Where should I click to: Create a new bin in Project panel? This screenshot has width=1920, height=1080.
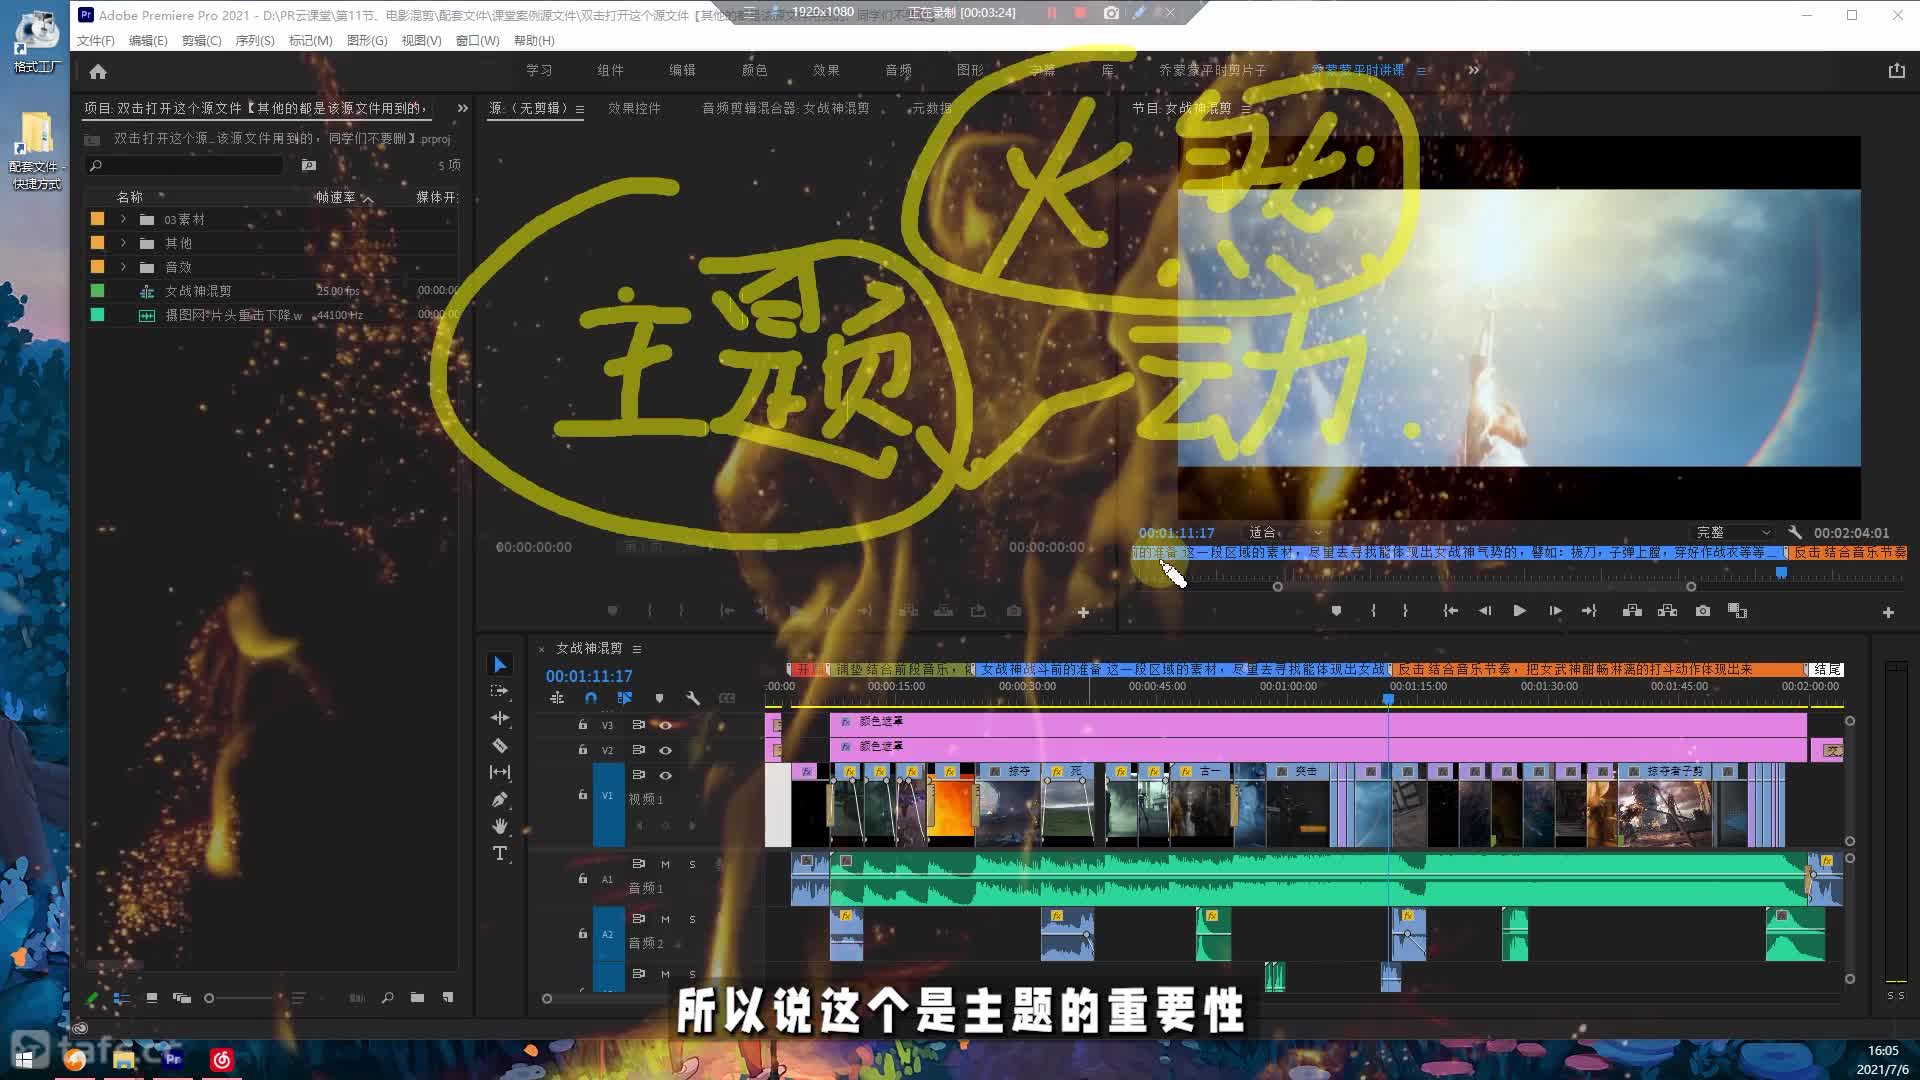[417, 998]
